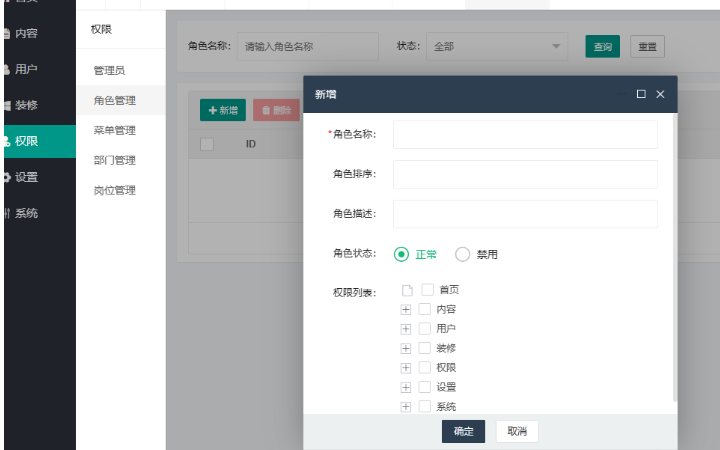Expand the 用户 permission tree node
Image resolution: width=720 pixels, height=450 pixels.
(x=406, y=329)
